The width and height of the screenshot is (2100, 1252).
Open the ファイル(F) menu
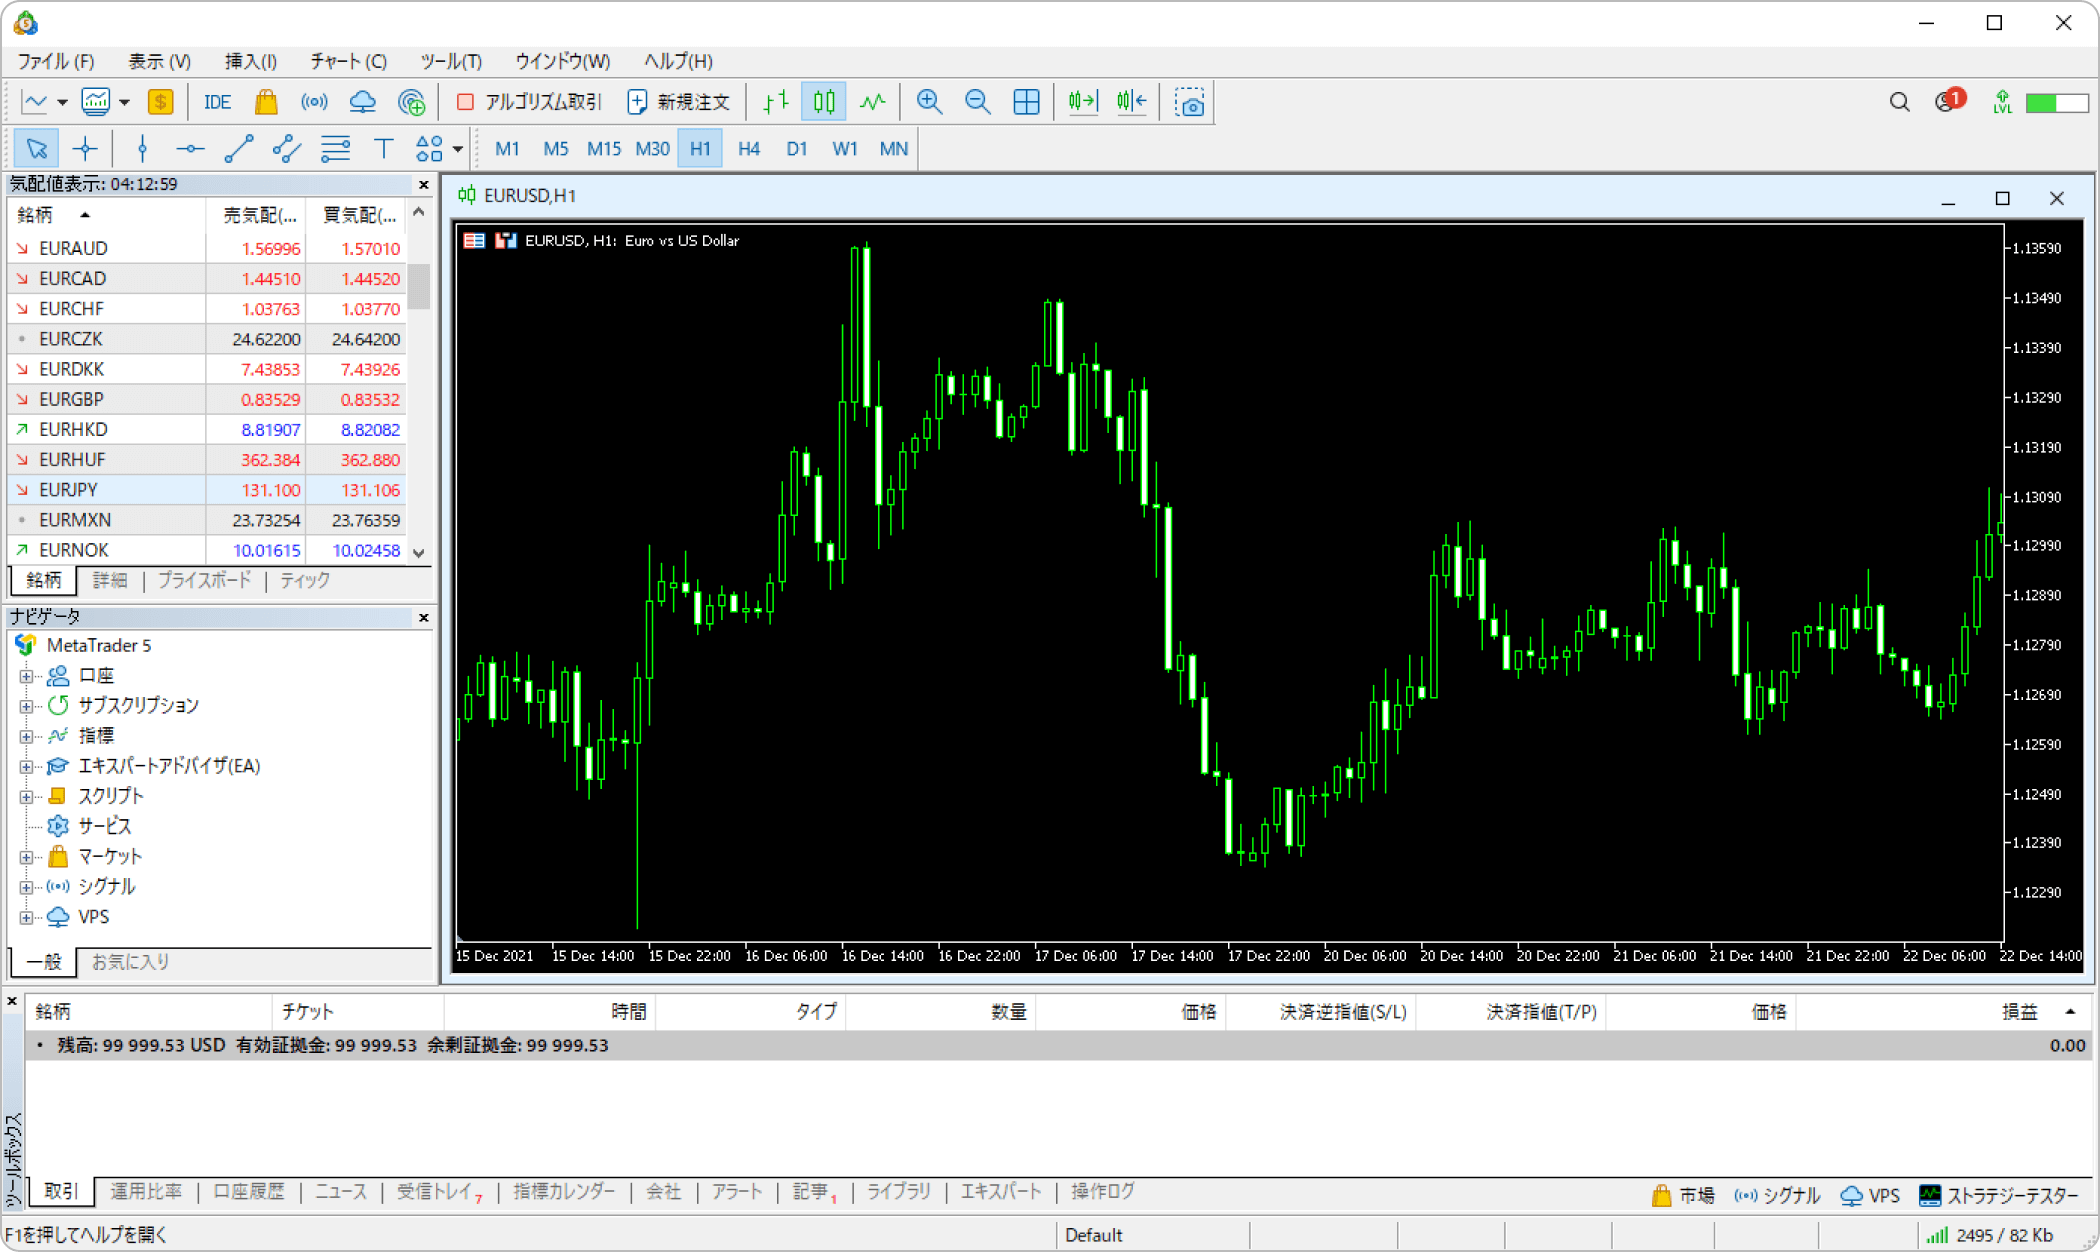coord(55,61)
